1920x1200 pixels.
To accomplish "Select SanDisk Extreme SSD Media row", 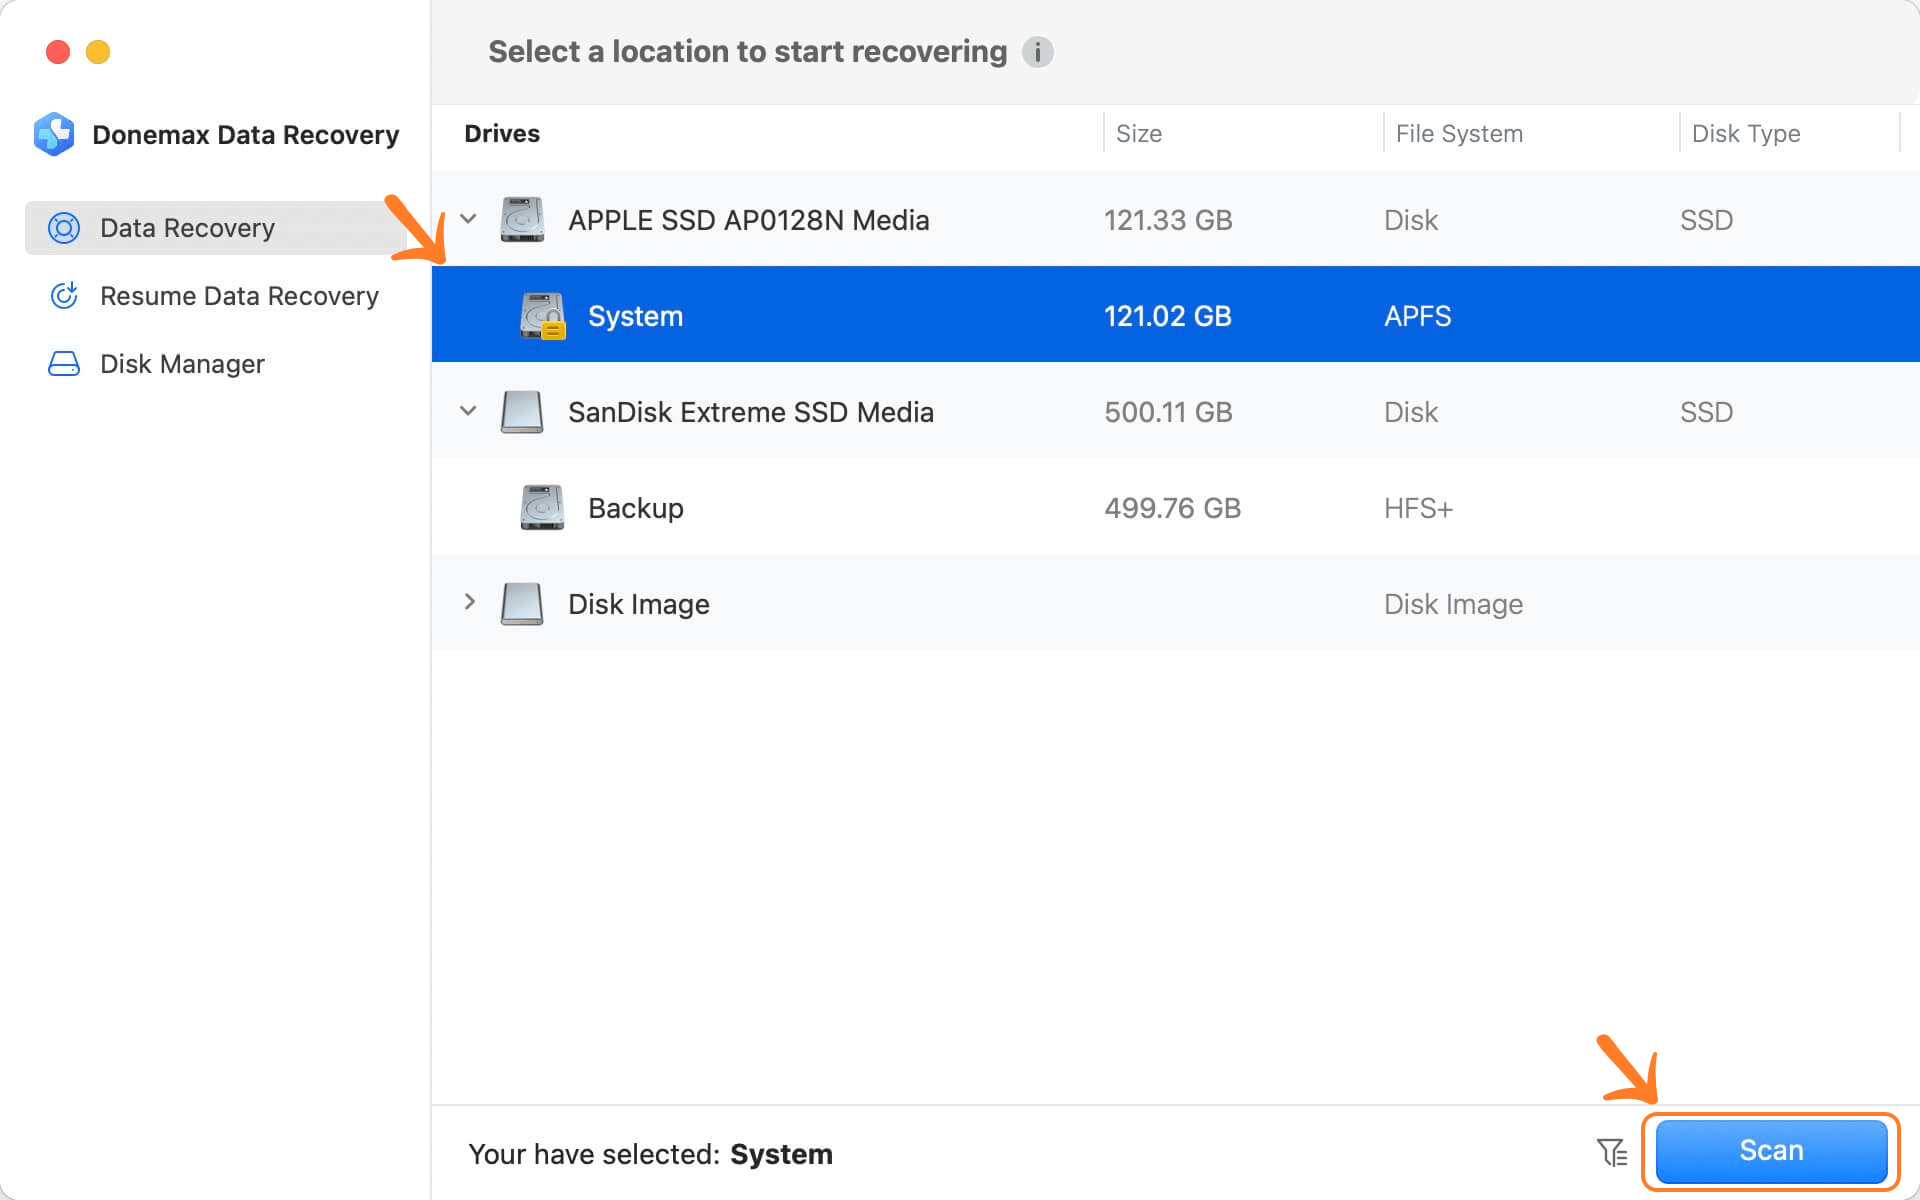I will [1176, 411].
